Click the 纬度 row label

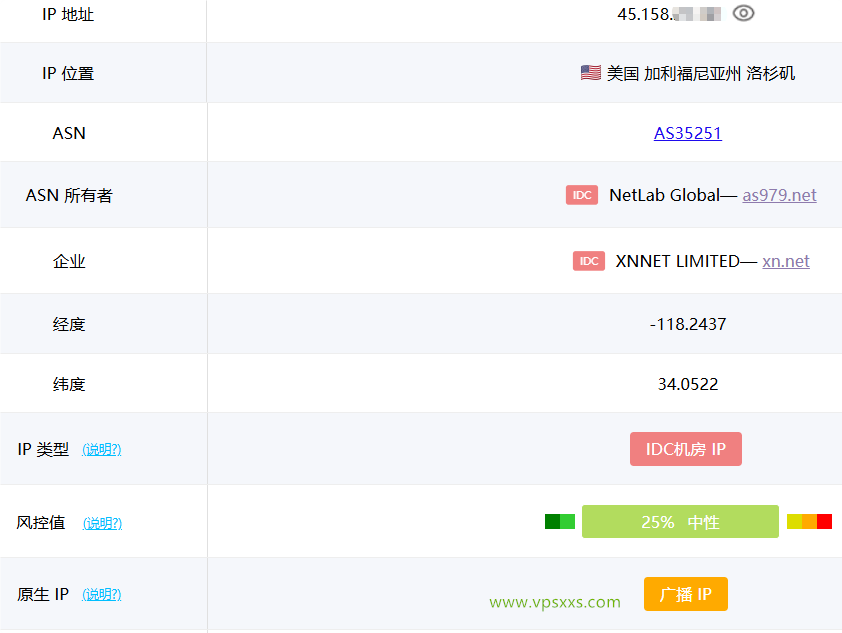coord(69,384)
